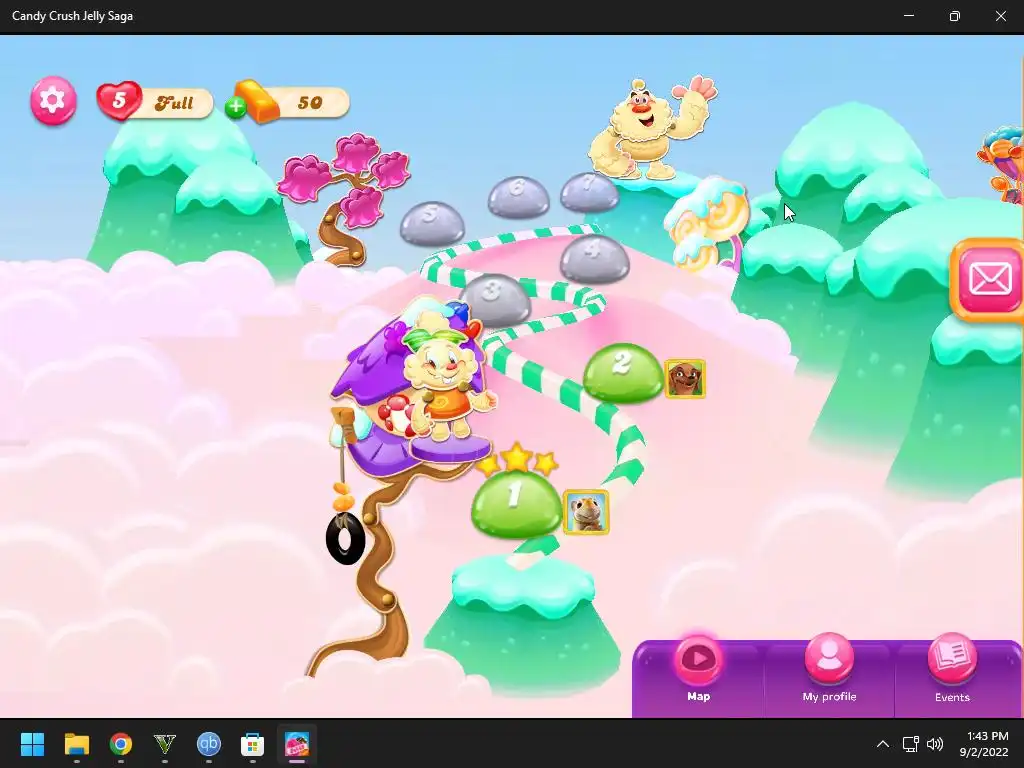Tap the lives heart showing 5
Image resolution: width=1024 pixels, height=768 pixels.
[119, 101]
